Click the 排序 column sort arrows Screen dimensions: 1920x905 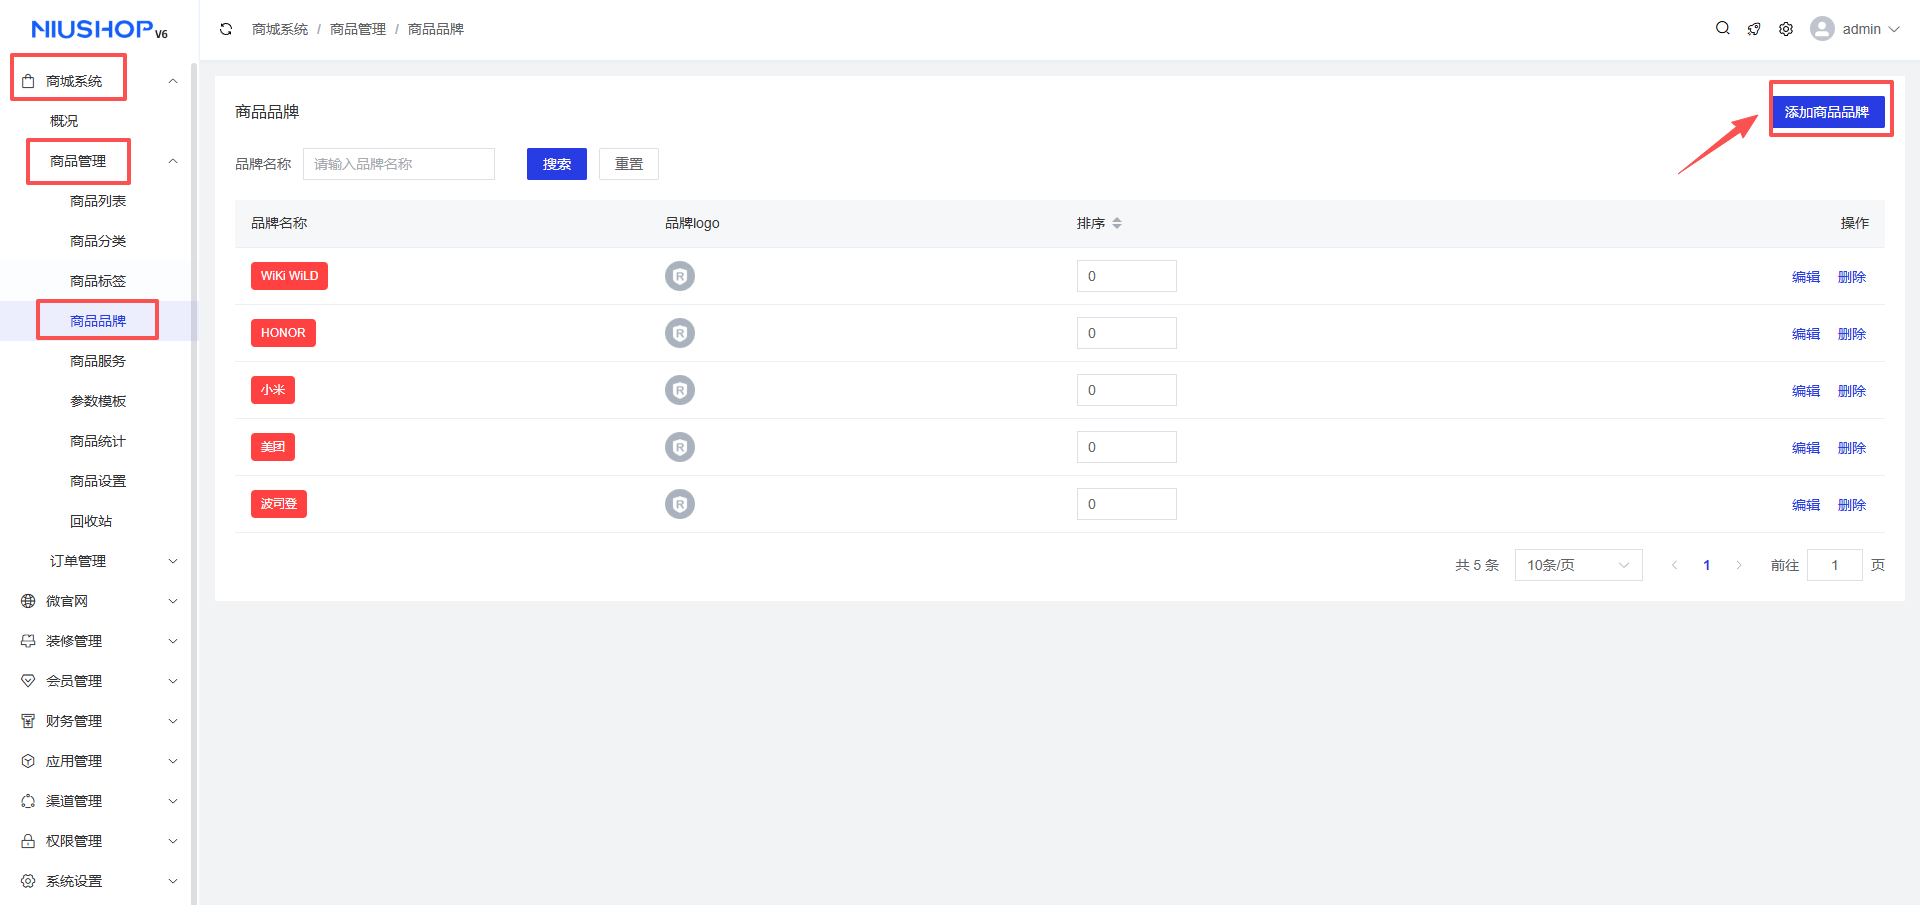click(1117, 223)
